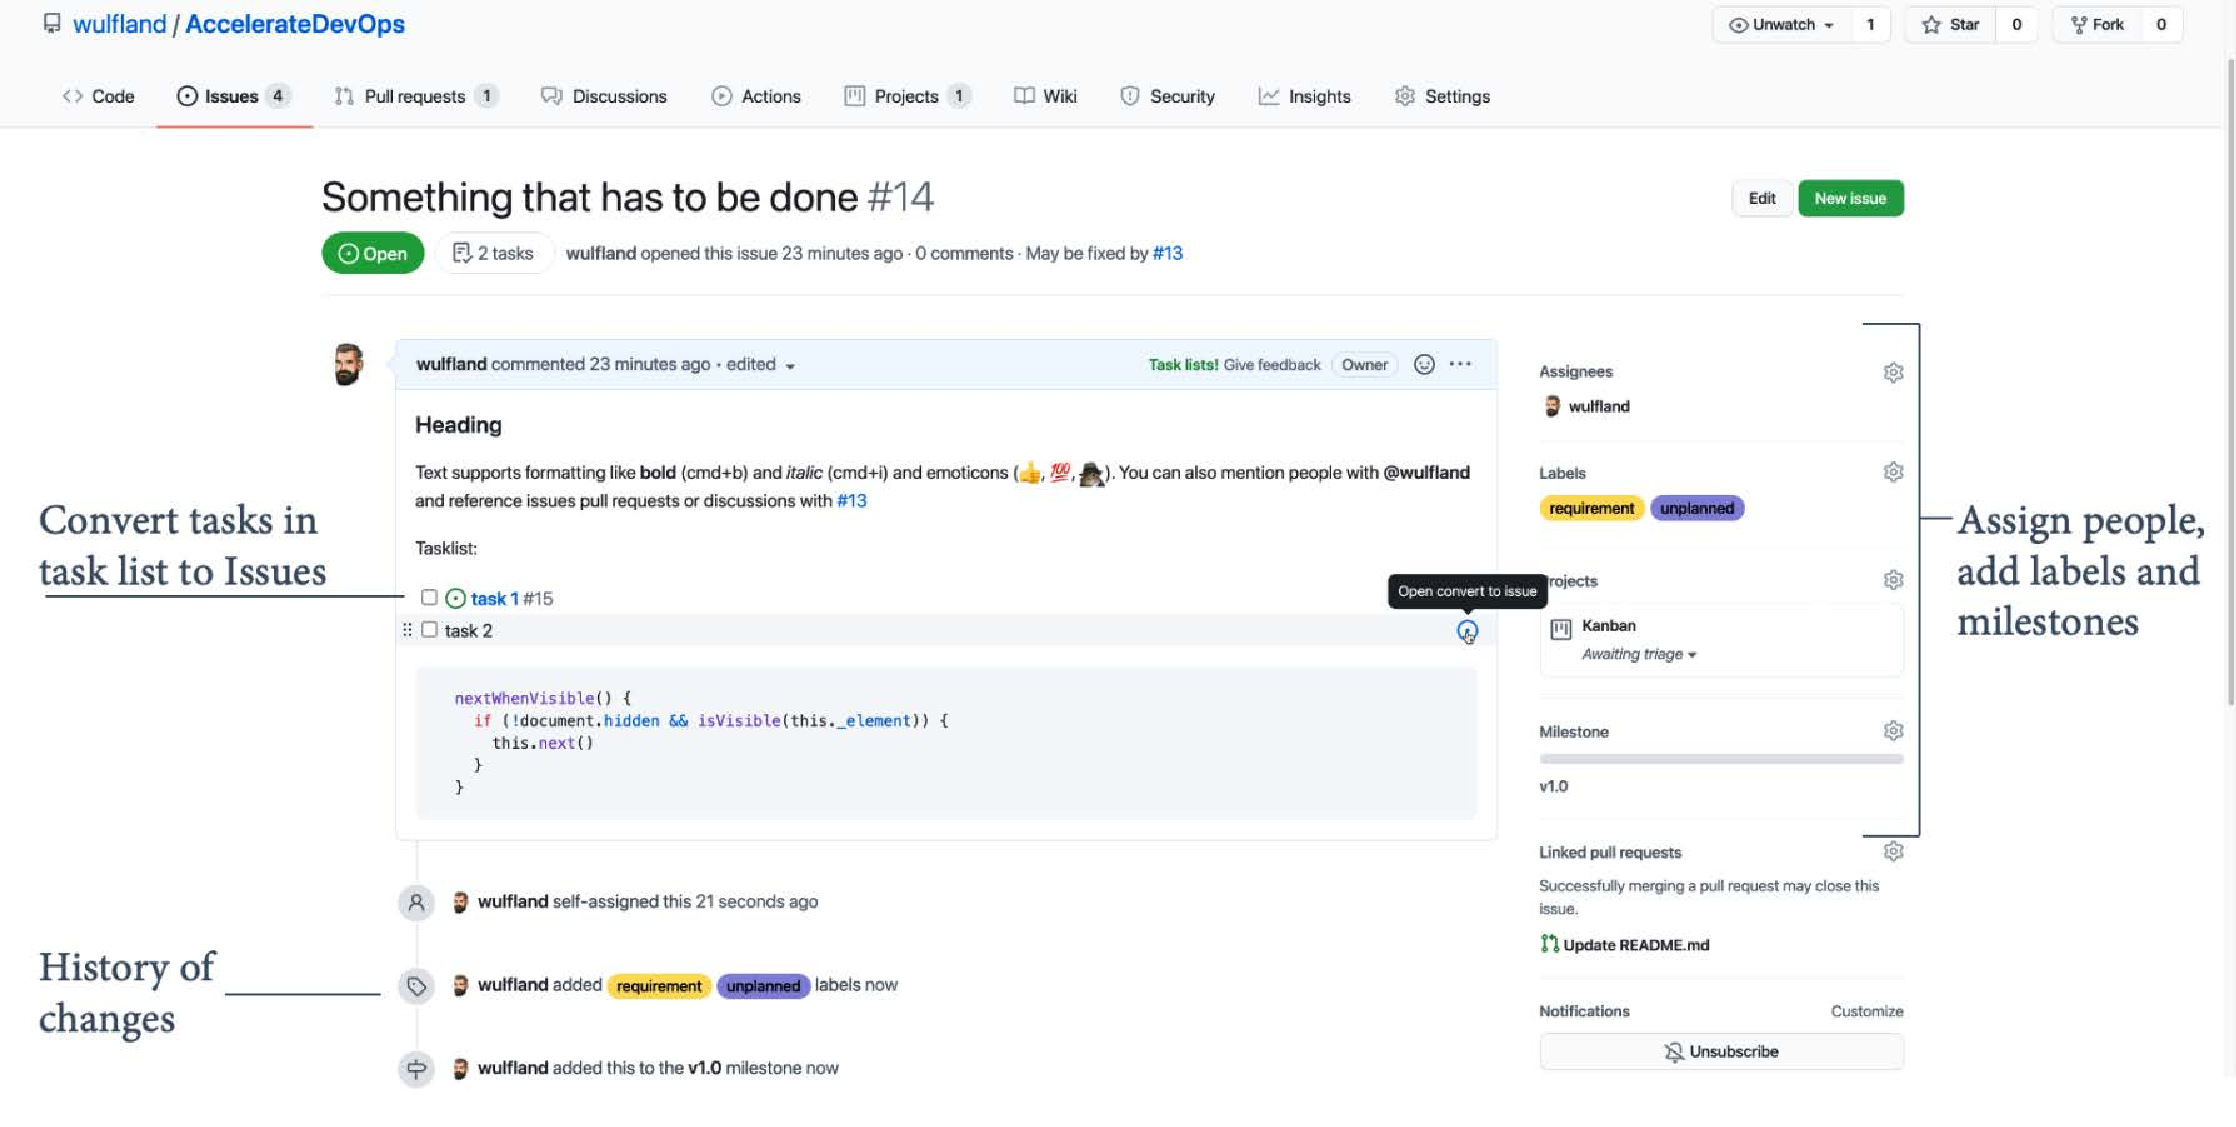Open the wulfland owner link in breadcrumb
Viewport: 2236px width, 1127px height.
[119, 24]
